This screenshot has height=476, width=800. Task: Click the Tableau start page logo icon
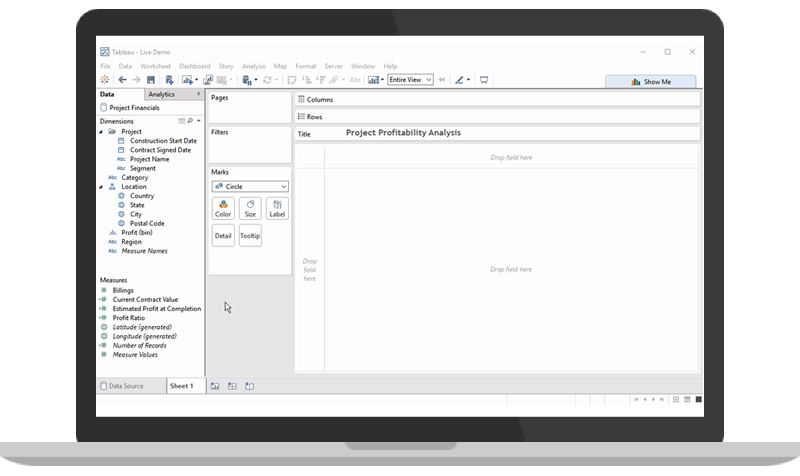[105, 80]
